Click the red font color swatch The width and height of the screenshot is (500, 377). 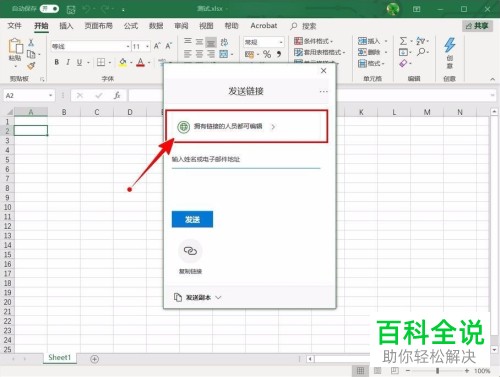[x=141, y=62]
